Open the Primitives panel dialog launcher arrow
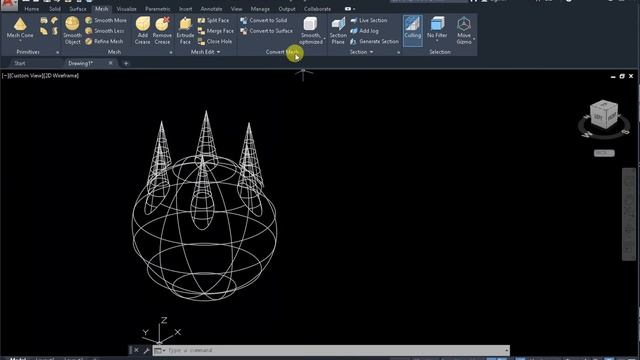The image size is (640, 360). tap(57, 53)
